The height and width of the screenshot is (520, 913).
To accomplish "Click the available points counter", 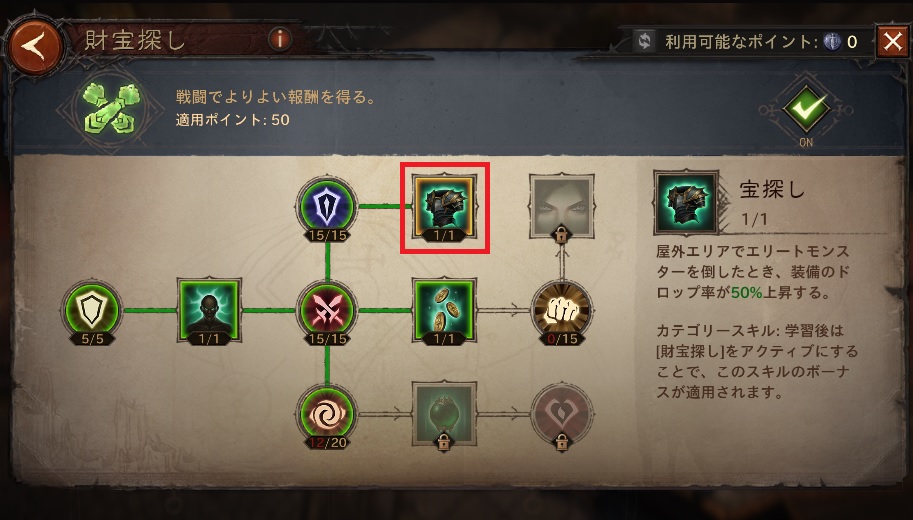I will coord(761,41).
